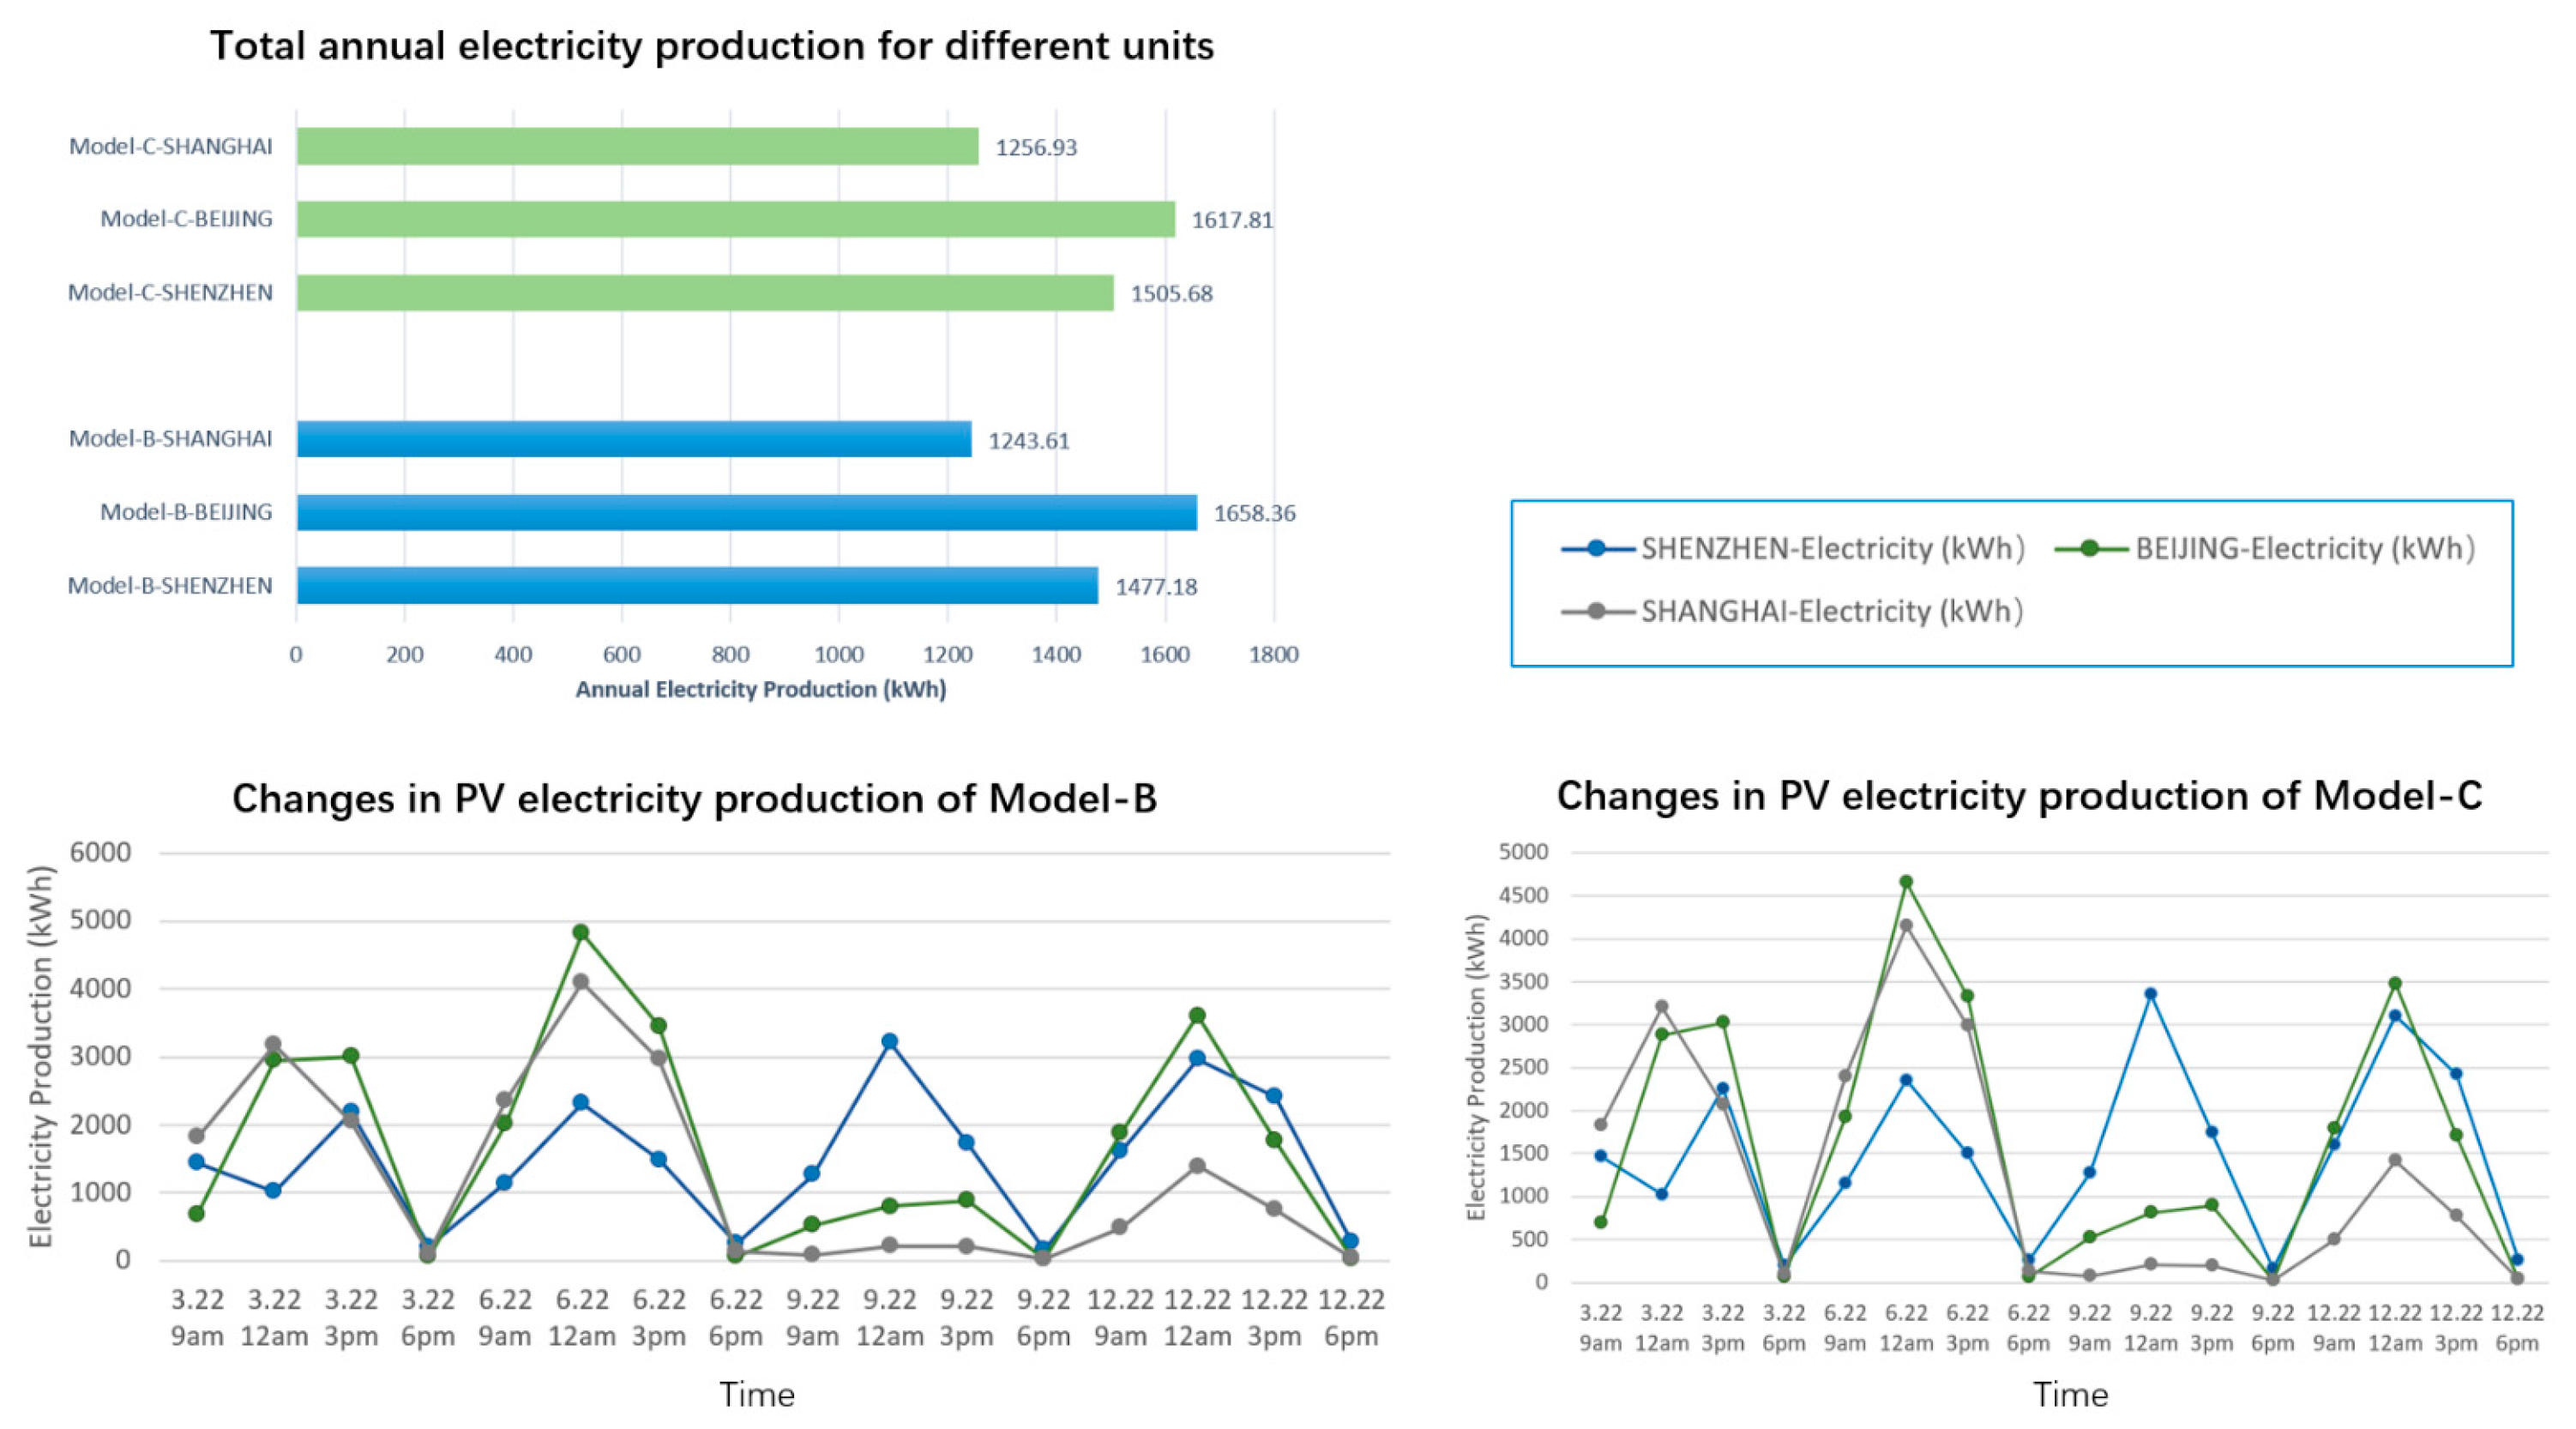The height and width of the screenshot is (1429, 2576).
Task: Click the 1658.36 data label
Action: (1254, 513)
